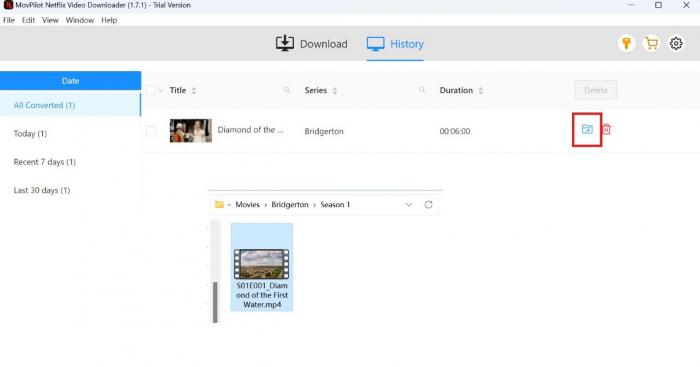Sort by Duration column arrows
This screenshot has width=700, height=367.
(480, 91)
